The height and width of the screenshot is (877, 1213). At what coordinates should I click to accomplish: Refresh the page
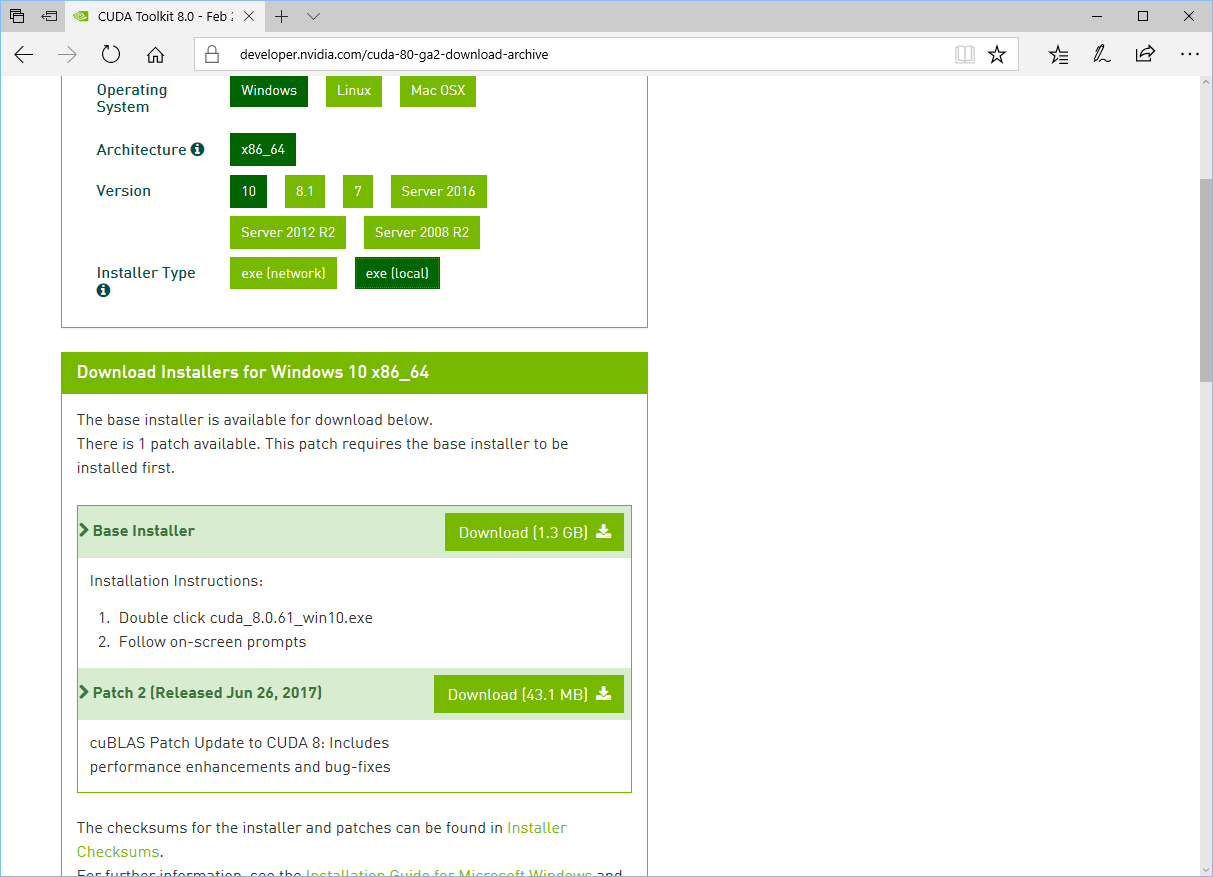click(111, 54)
